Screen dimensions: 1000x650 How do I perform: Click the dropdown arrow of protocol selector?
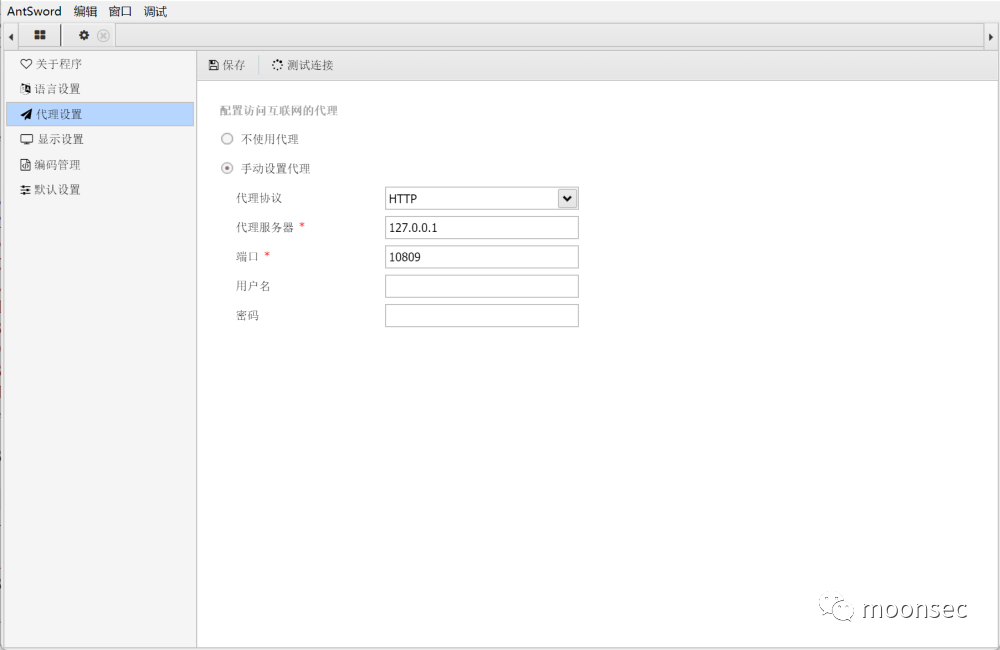[567, 198]
